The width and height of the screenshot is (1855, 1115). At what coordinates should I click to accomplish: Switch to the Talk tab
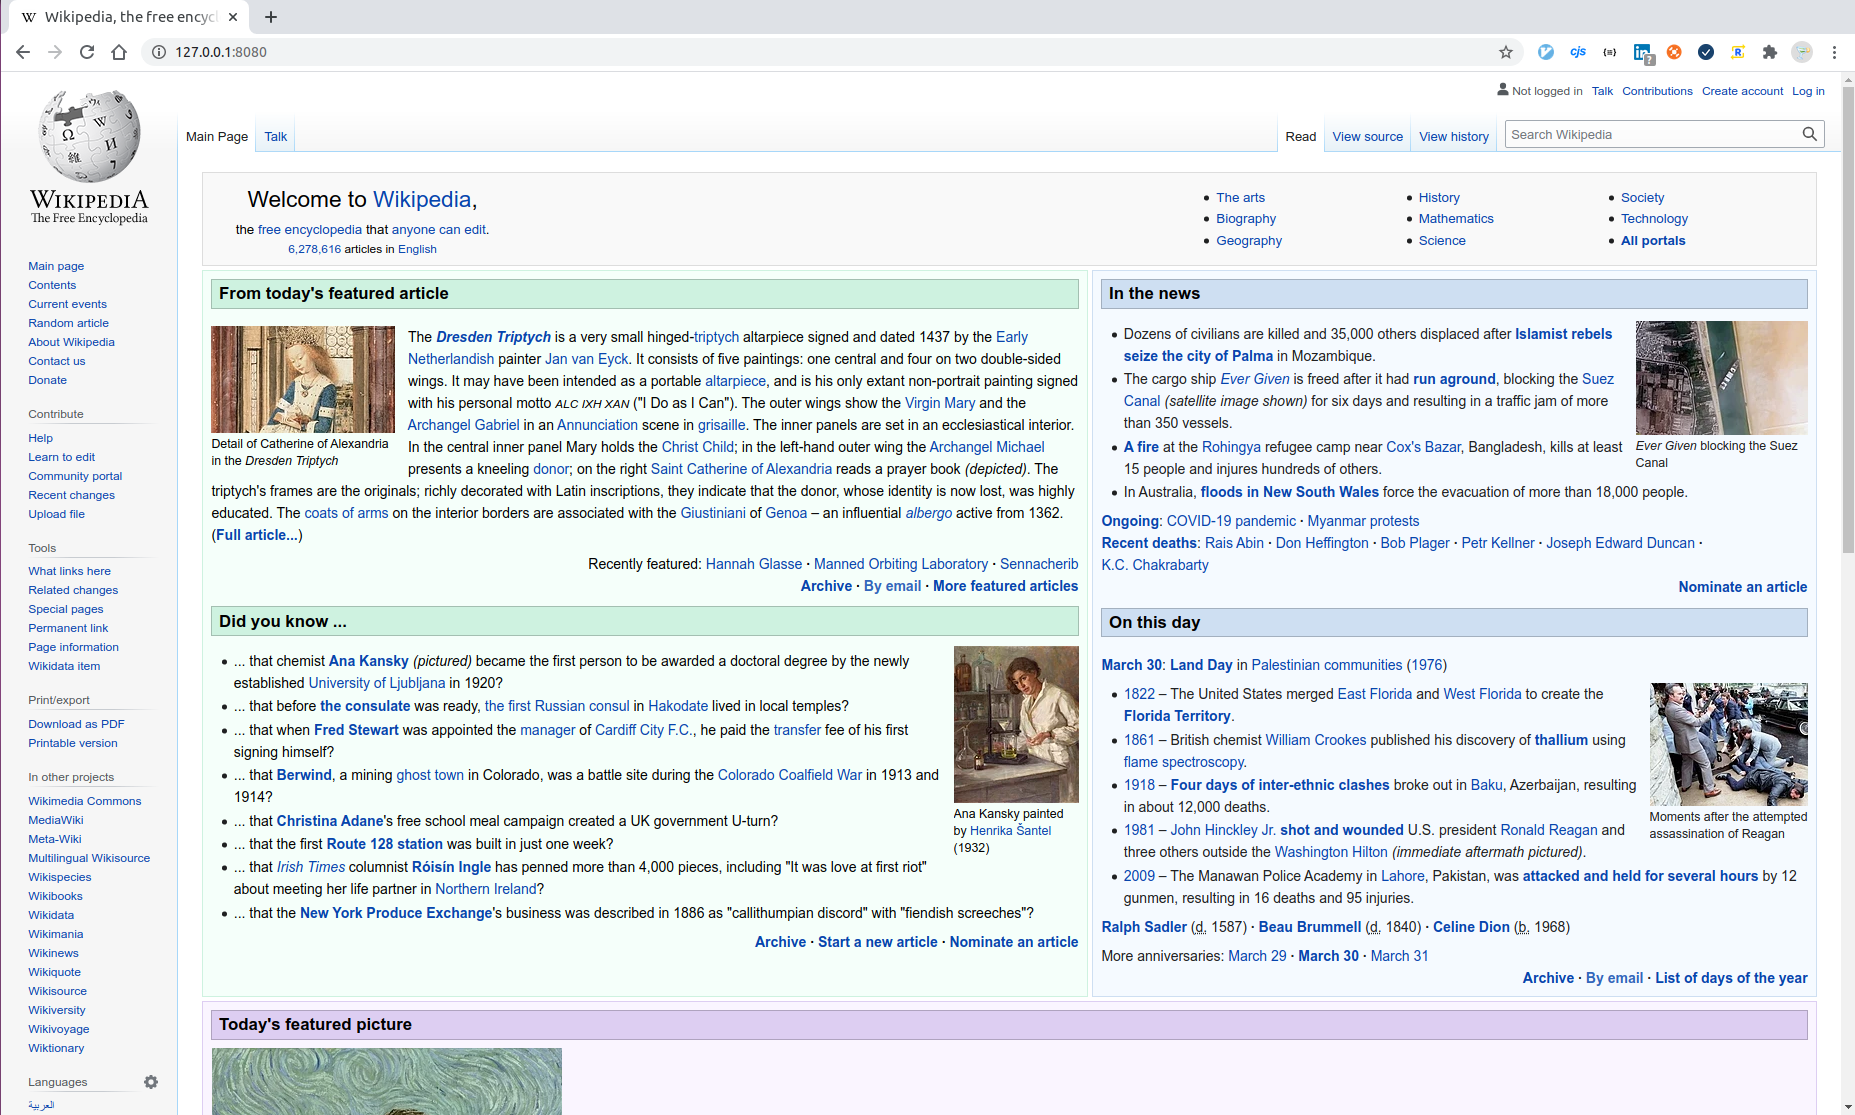(x=276, y=137)
